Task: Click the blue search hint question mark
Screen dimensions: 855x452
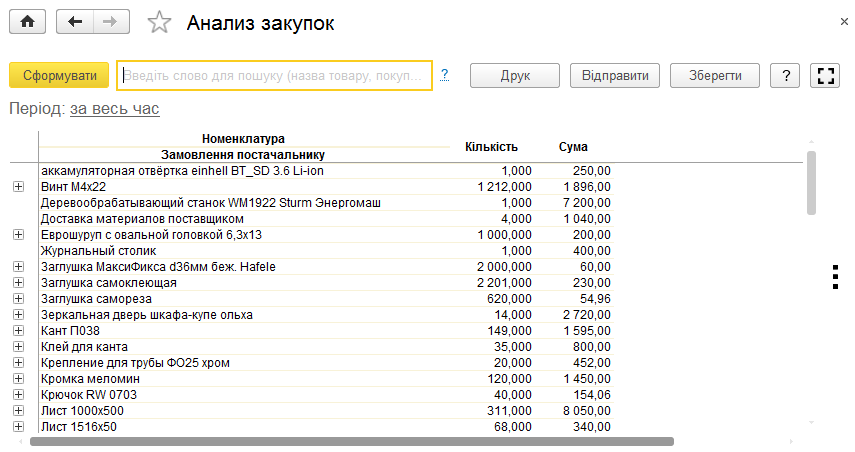Action: [444, 75]
